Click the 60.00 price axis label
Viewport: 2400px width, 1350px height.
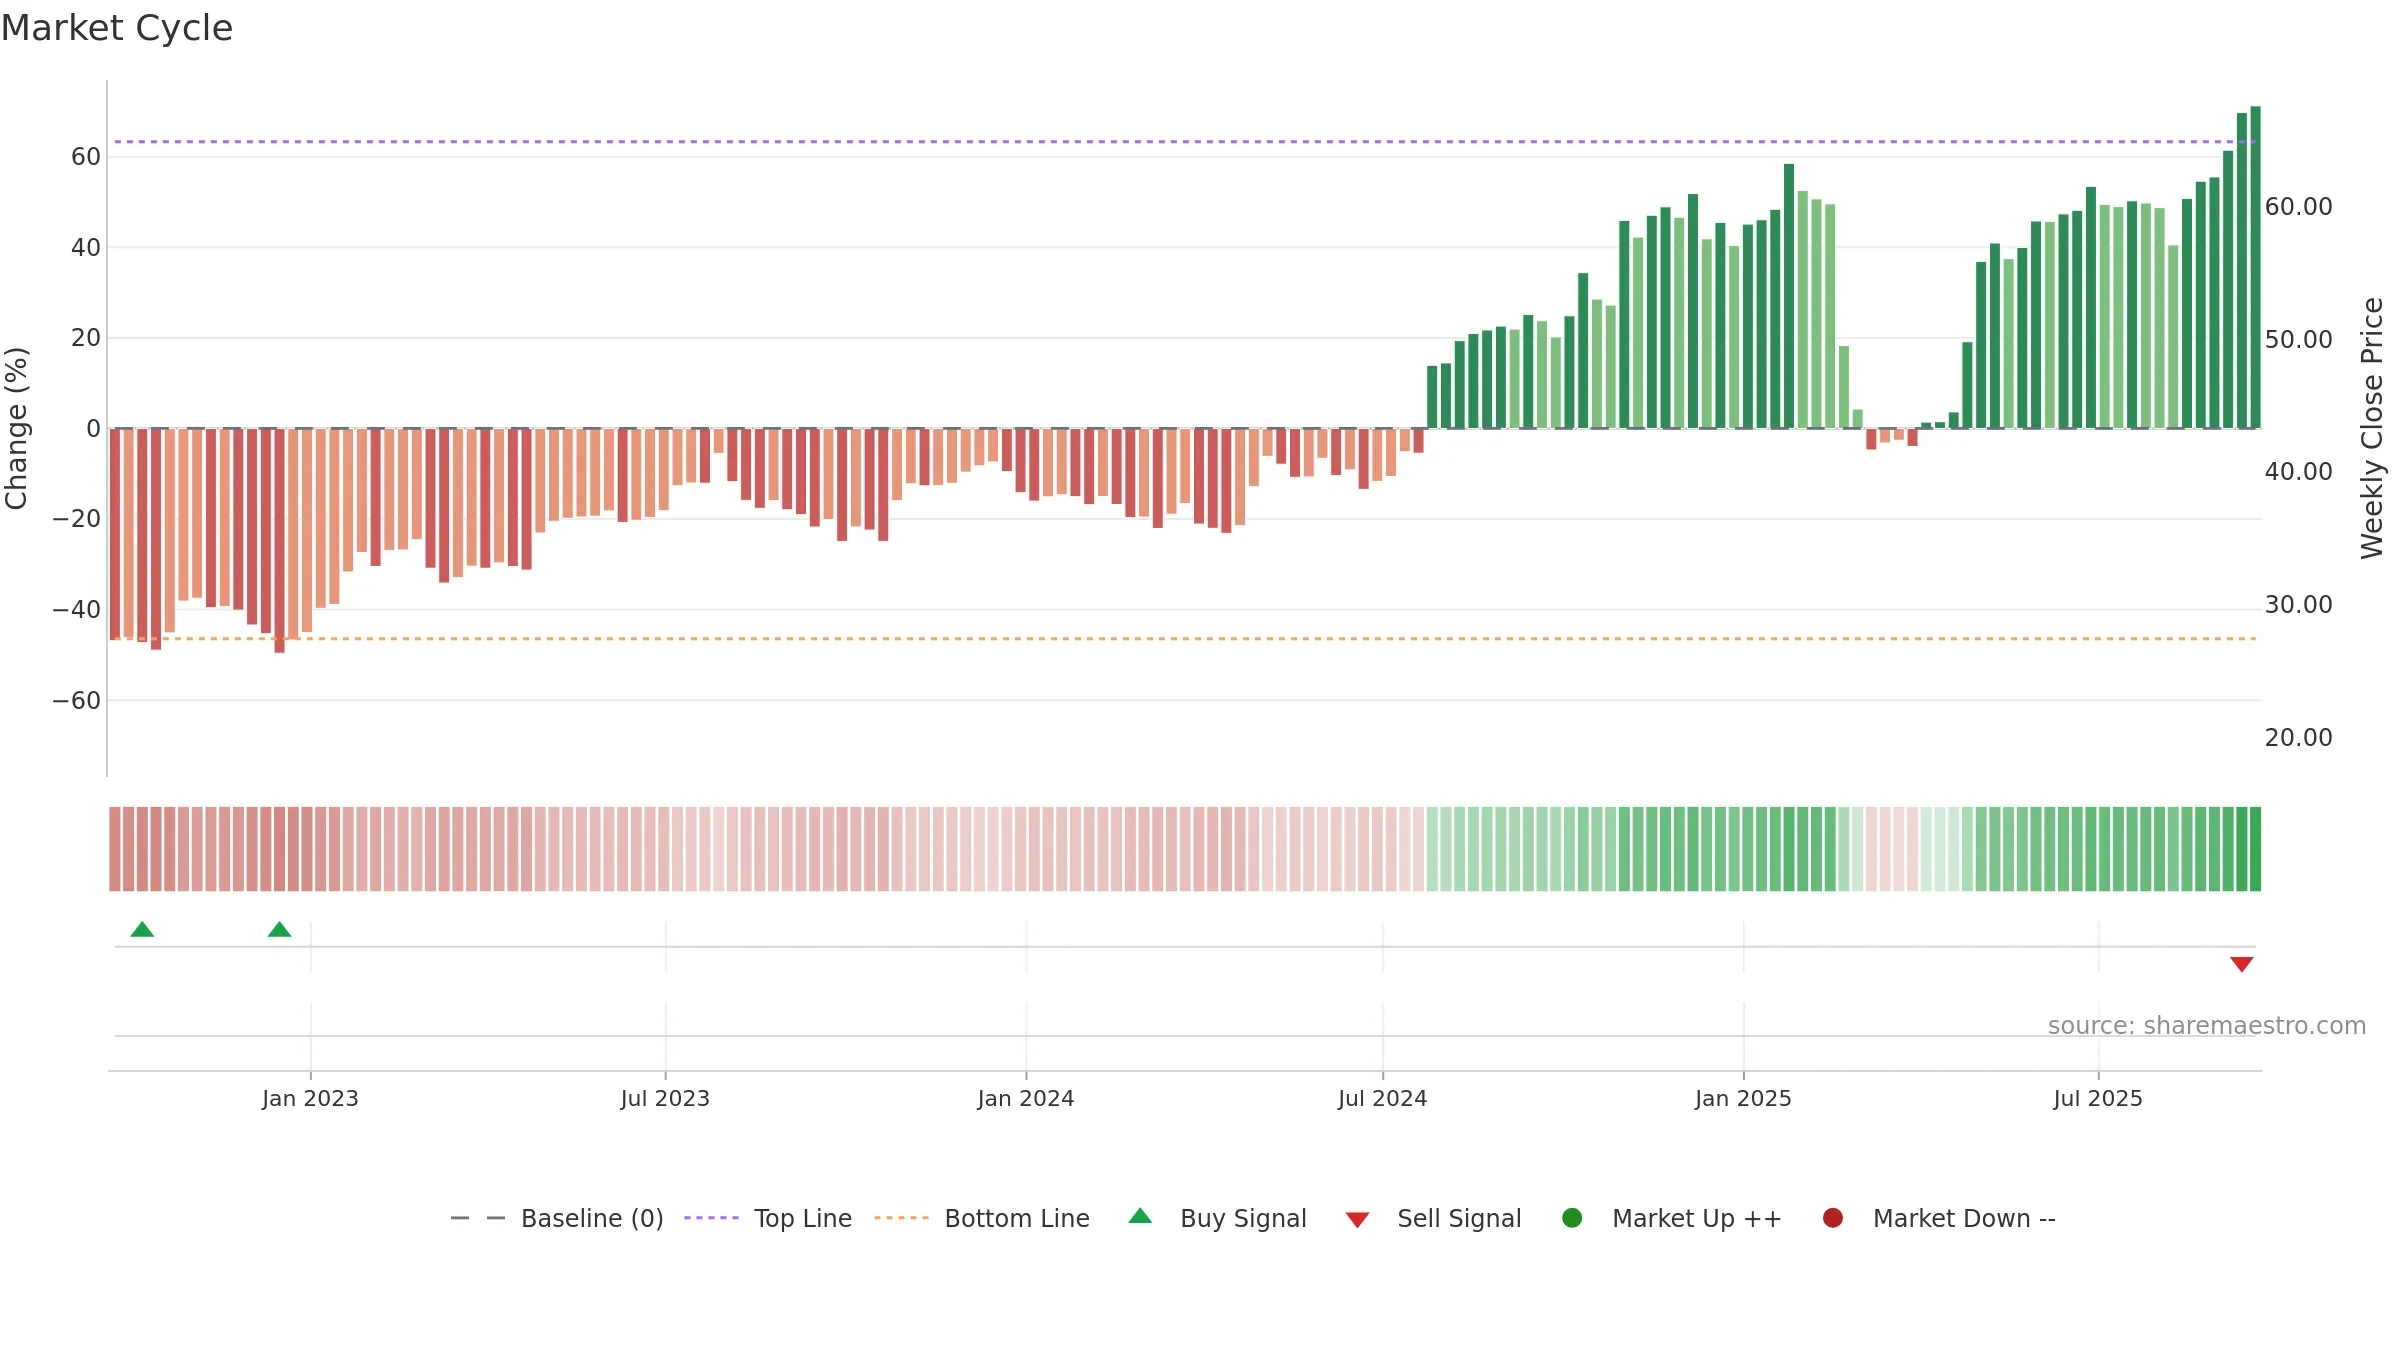[2298, 207]
